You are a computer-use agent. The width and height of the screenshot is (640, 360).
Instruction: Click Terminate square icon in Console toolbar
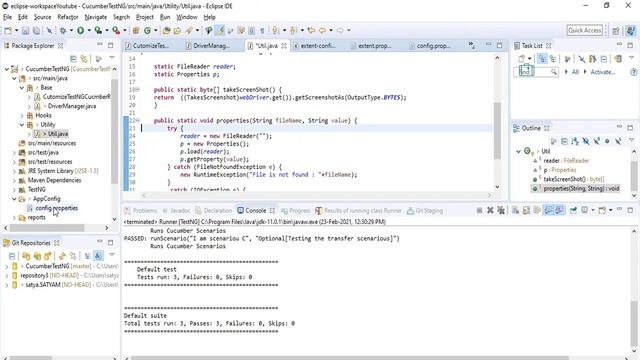pyautogui.click(x=479, y=210)
